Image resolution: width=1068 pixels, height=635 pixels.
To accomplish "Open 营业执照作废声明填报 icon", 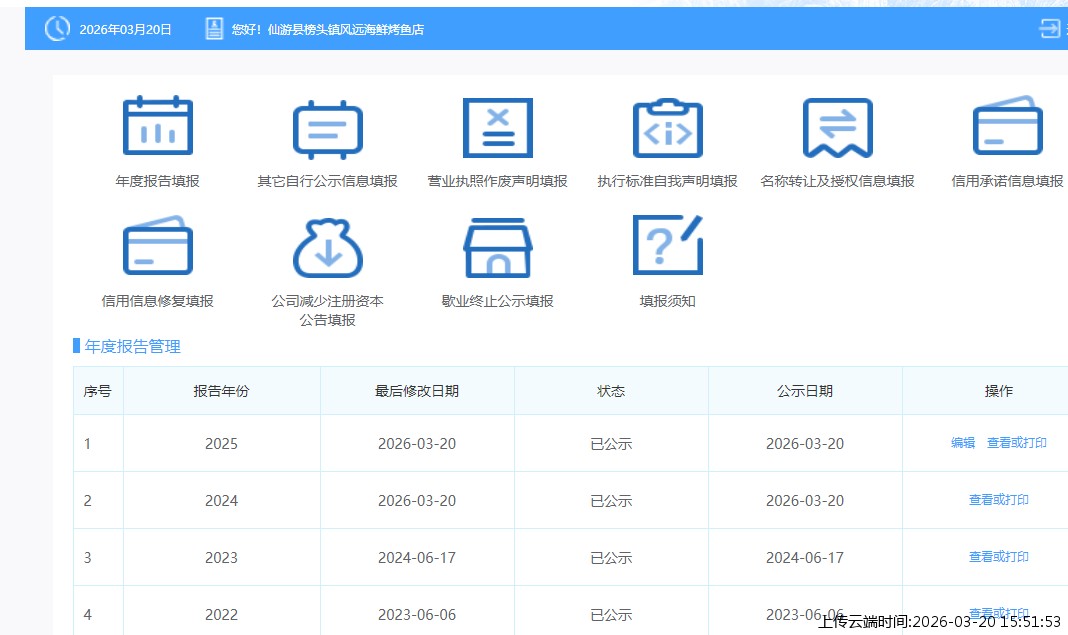I will coord(497,128).
